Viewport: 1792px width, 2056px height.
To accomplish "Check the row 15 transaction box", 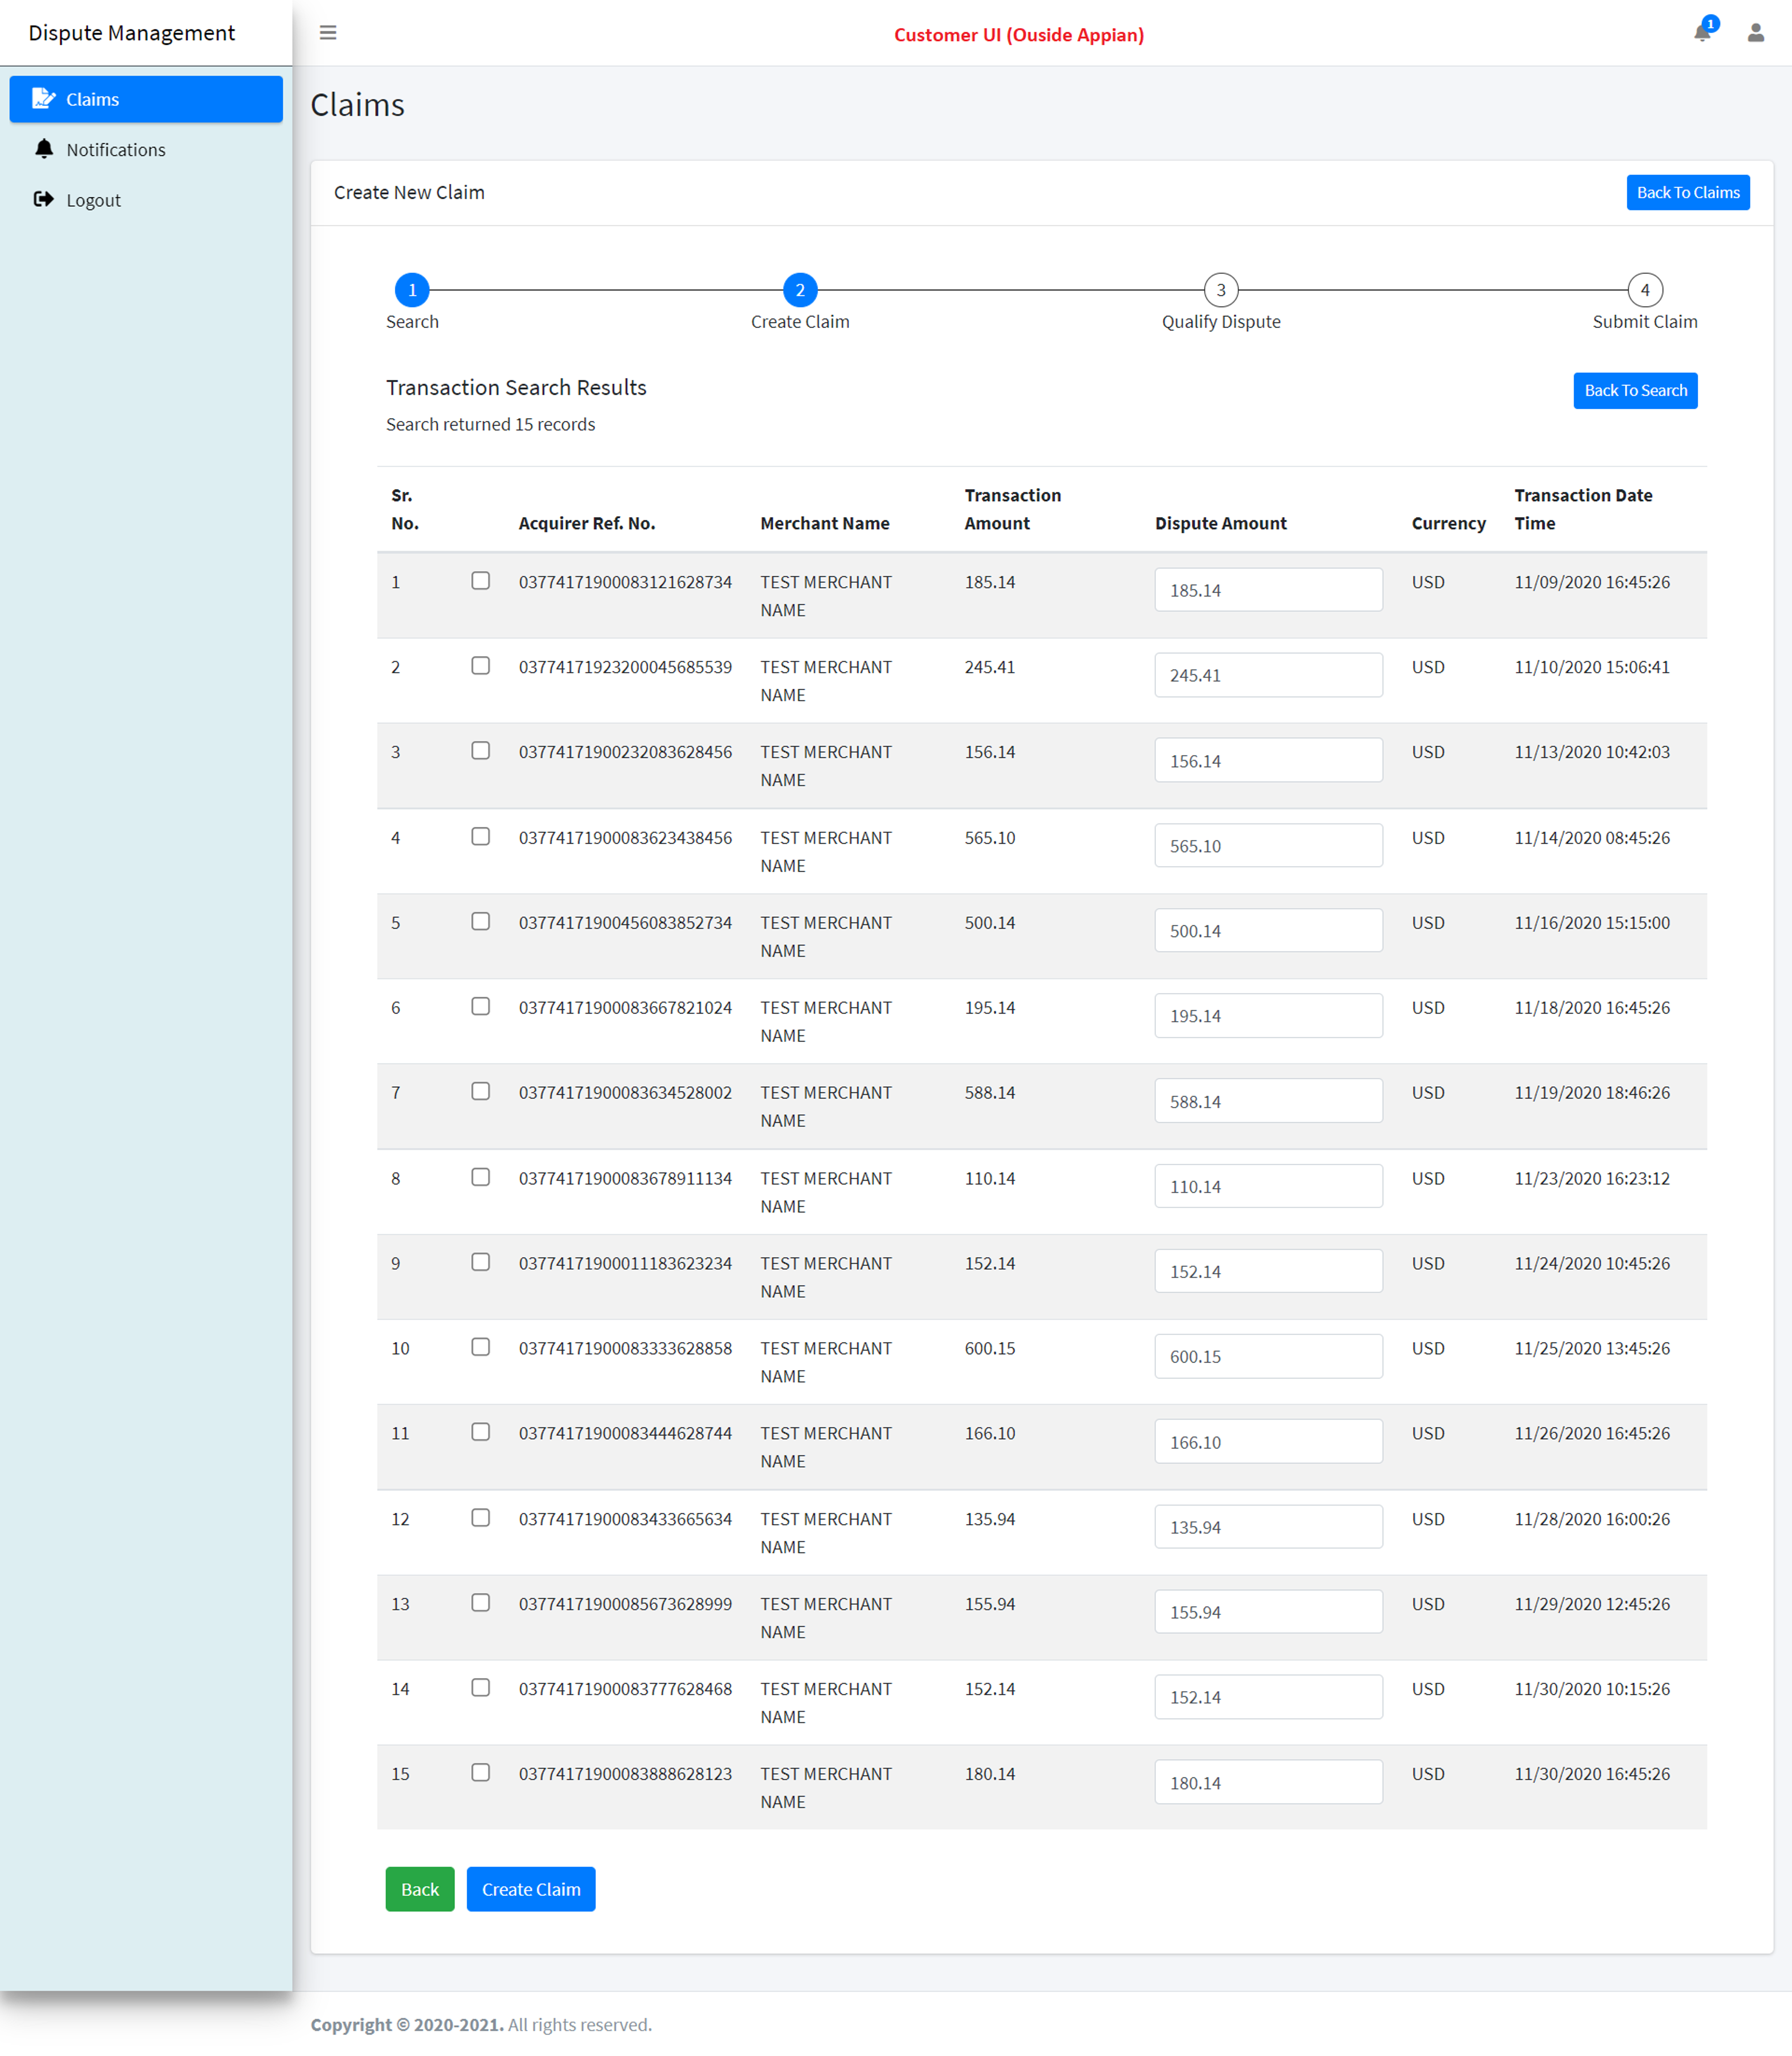I will (481, 1773).
